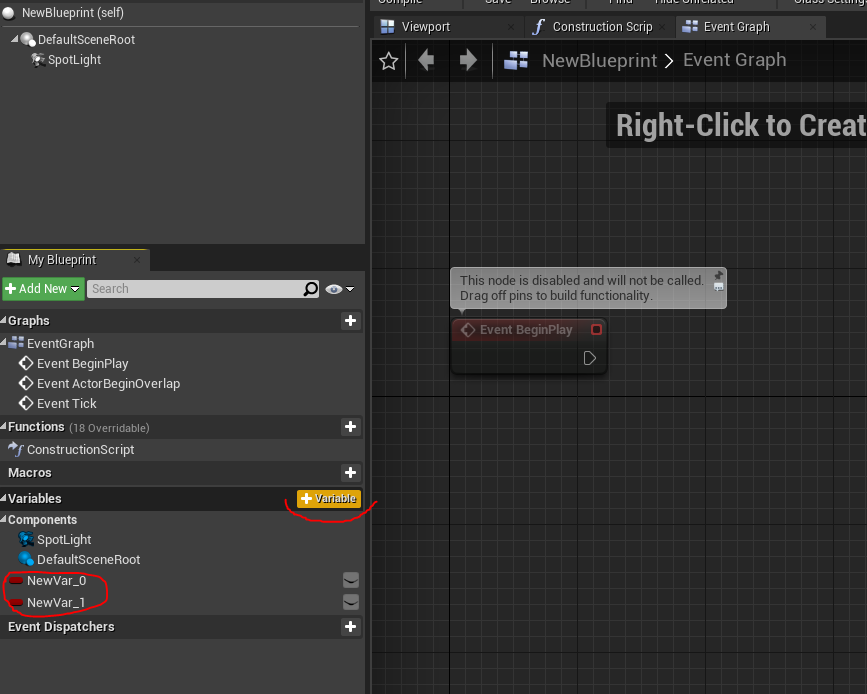Click the ConstructionScript function icon
Image resolution: width=867 pixels, height=694 pixels.
point(16,449)
